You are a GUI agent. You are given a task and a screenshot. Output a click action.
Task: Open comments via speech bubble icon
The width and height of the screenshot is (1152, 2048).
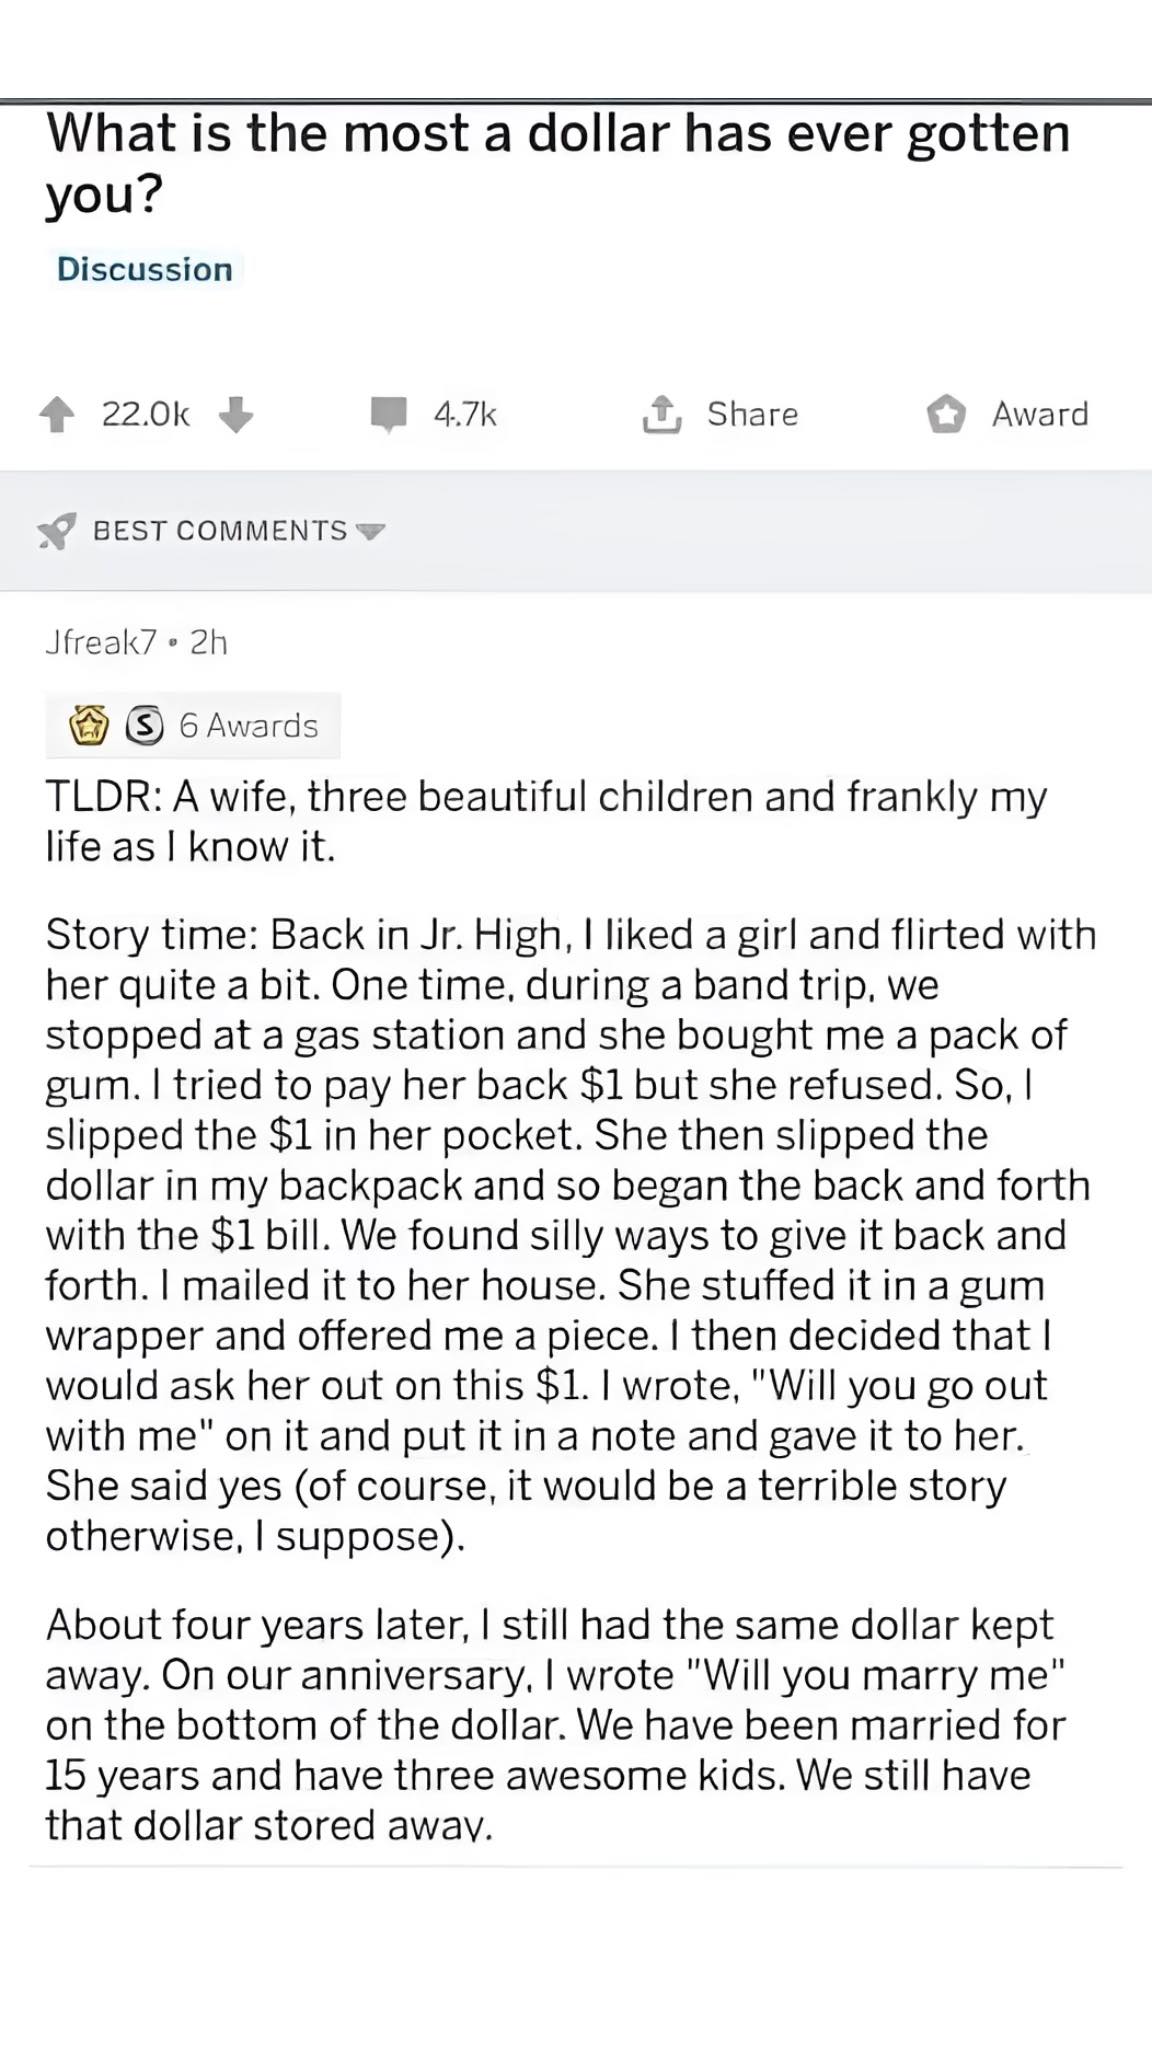click(389, 414)
